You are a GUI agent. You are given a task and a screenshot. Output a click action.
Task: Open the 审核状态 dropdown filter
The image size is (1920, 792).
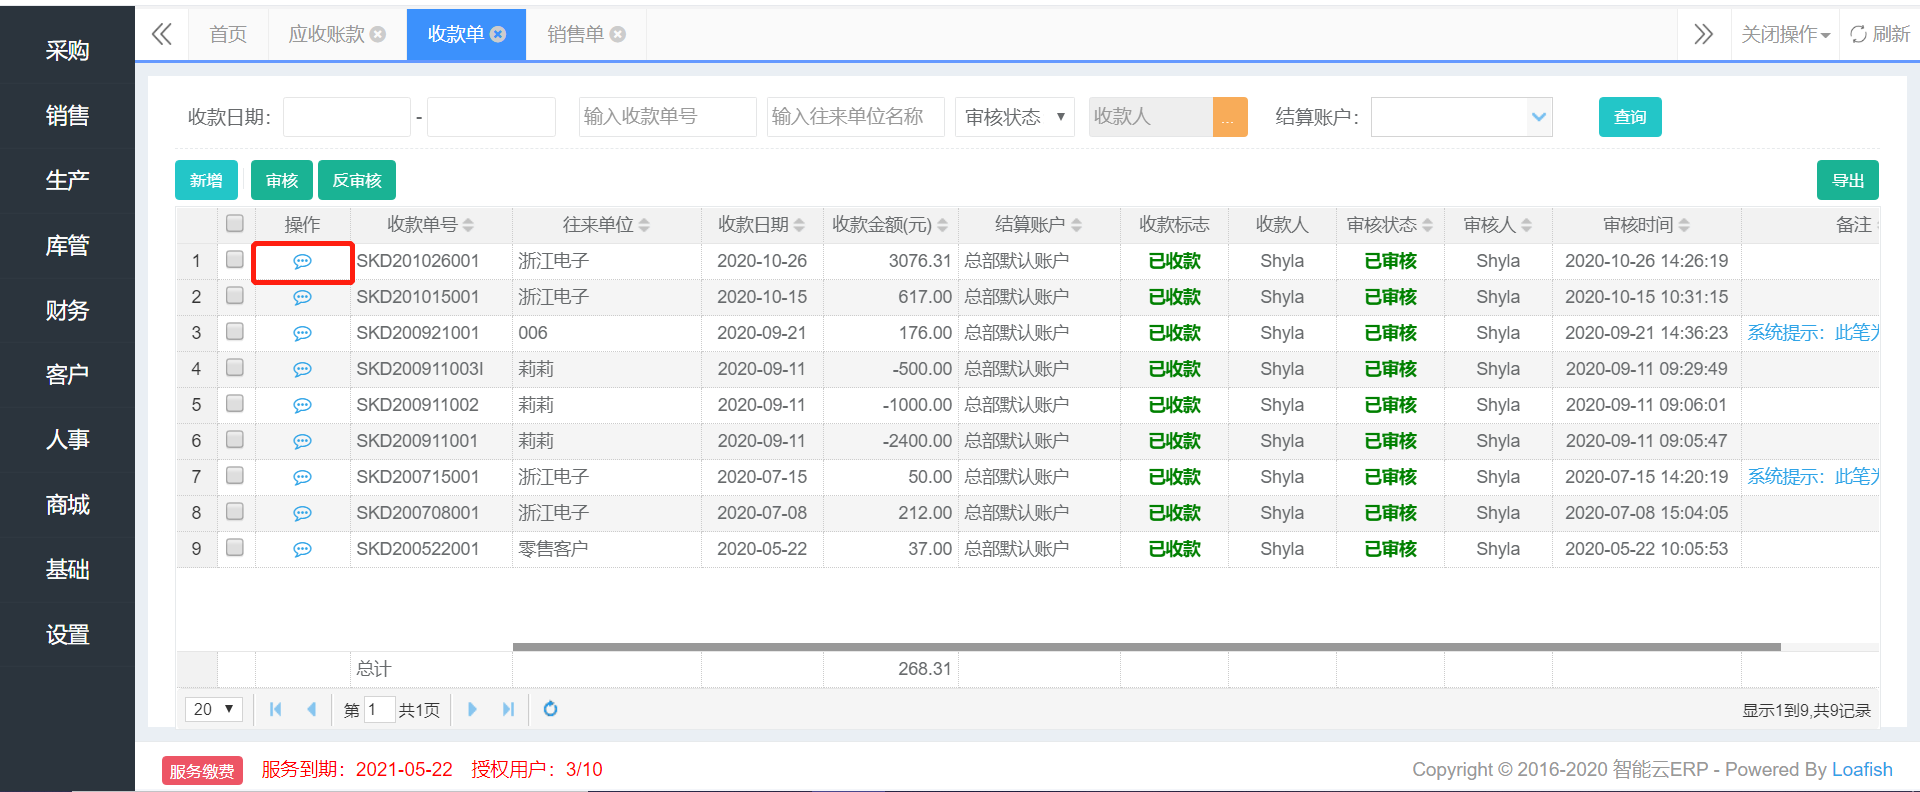click(1015, 117)
